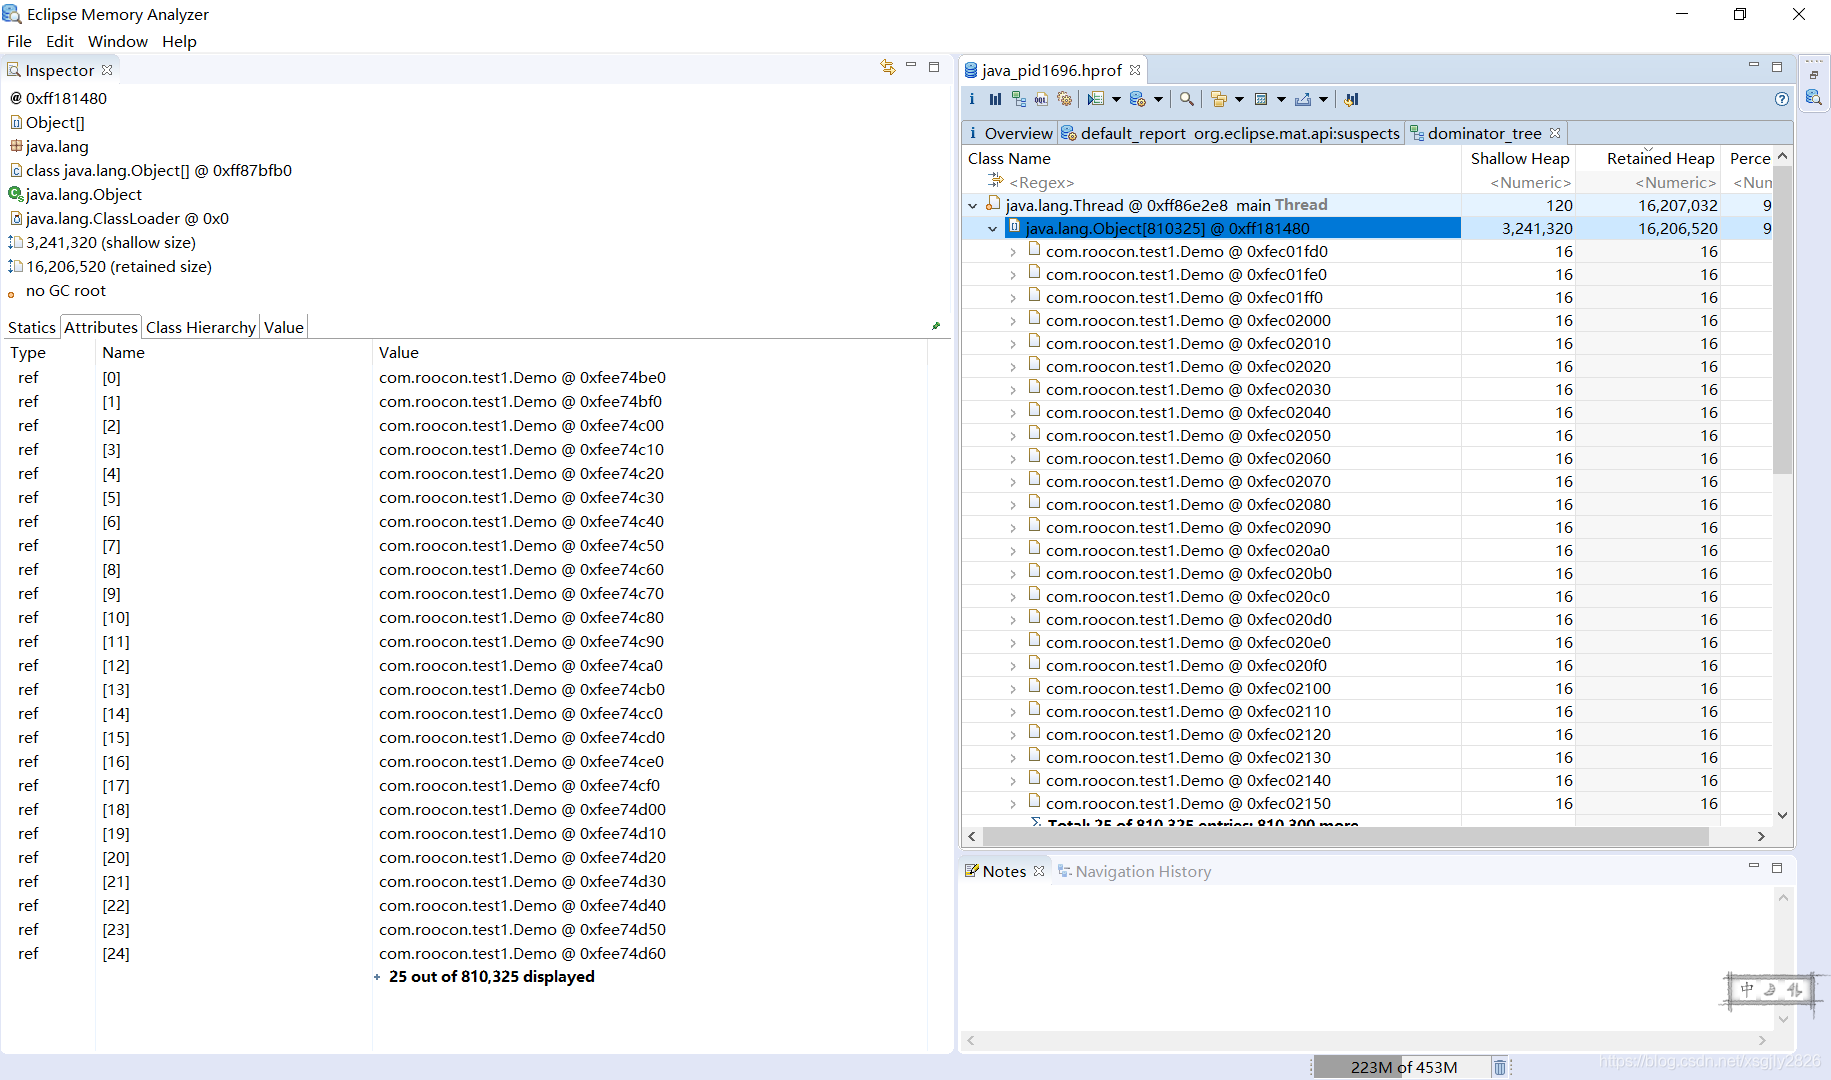Open the Window menu
The height and width of the screenshot is (1080, 1831).
(118, 41)
